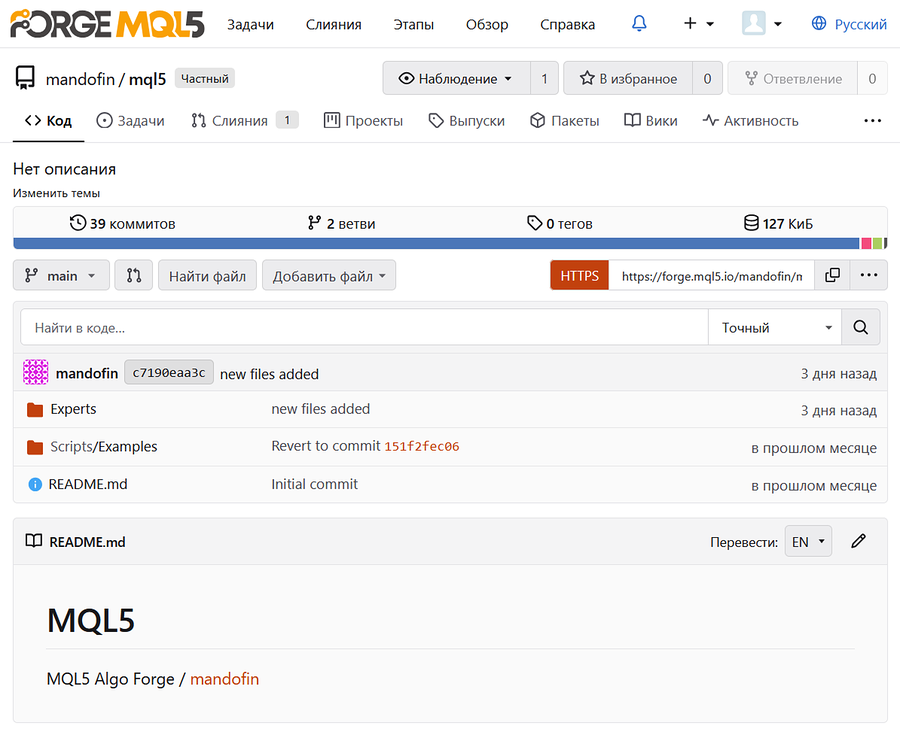Image resolution: width=900 pixels, height=735 pixels.
Task: Open the EN translate language dropdown
Action: (808, 541)
